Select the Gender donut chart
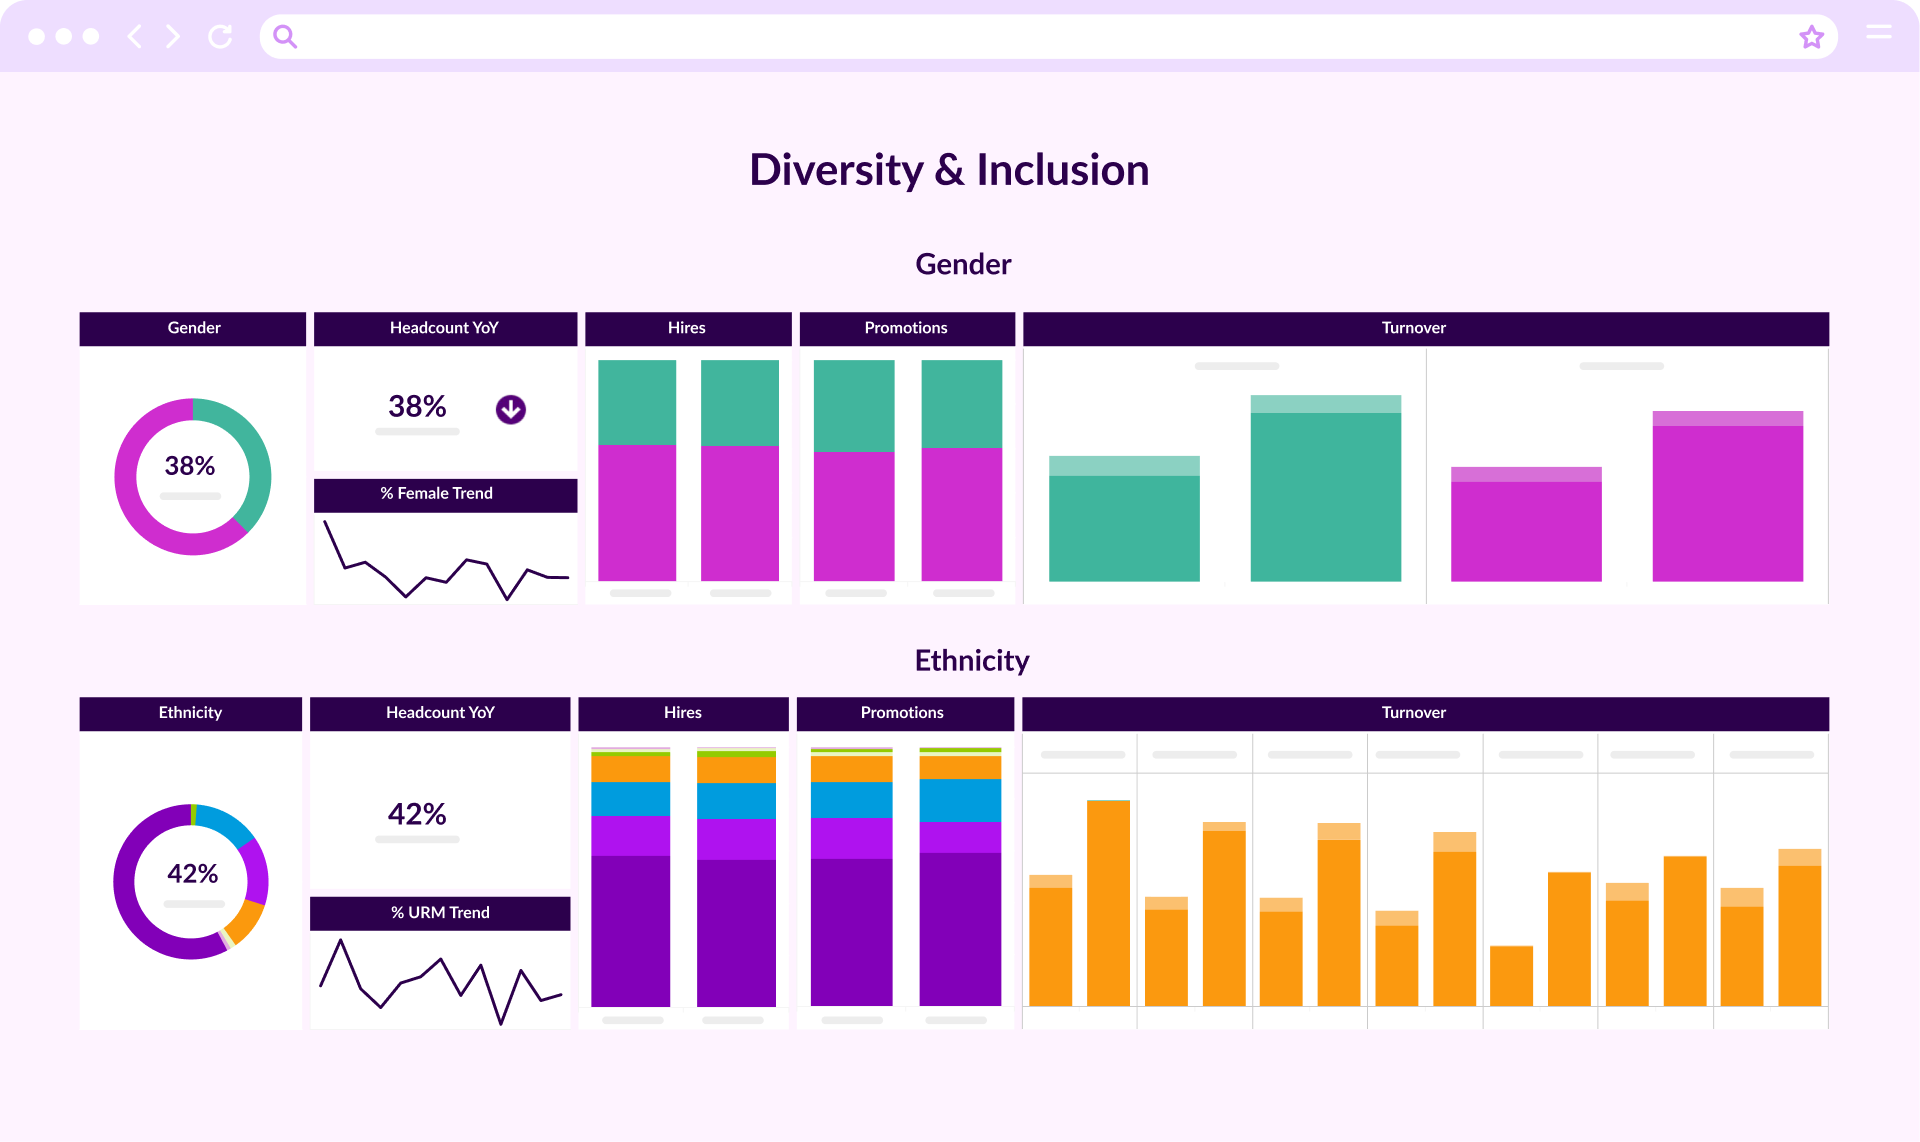The image size is (1920, 1142). [193, 476]
